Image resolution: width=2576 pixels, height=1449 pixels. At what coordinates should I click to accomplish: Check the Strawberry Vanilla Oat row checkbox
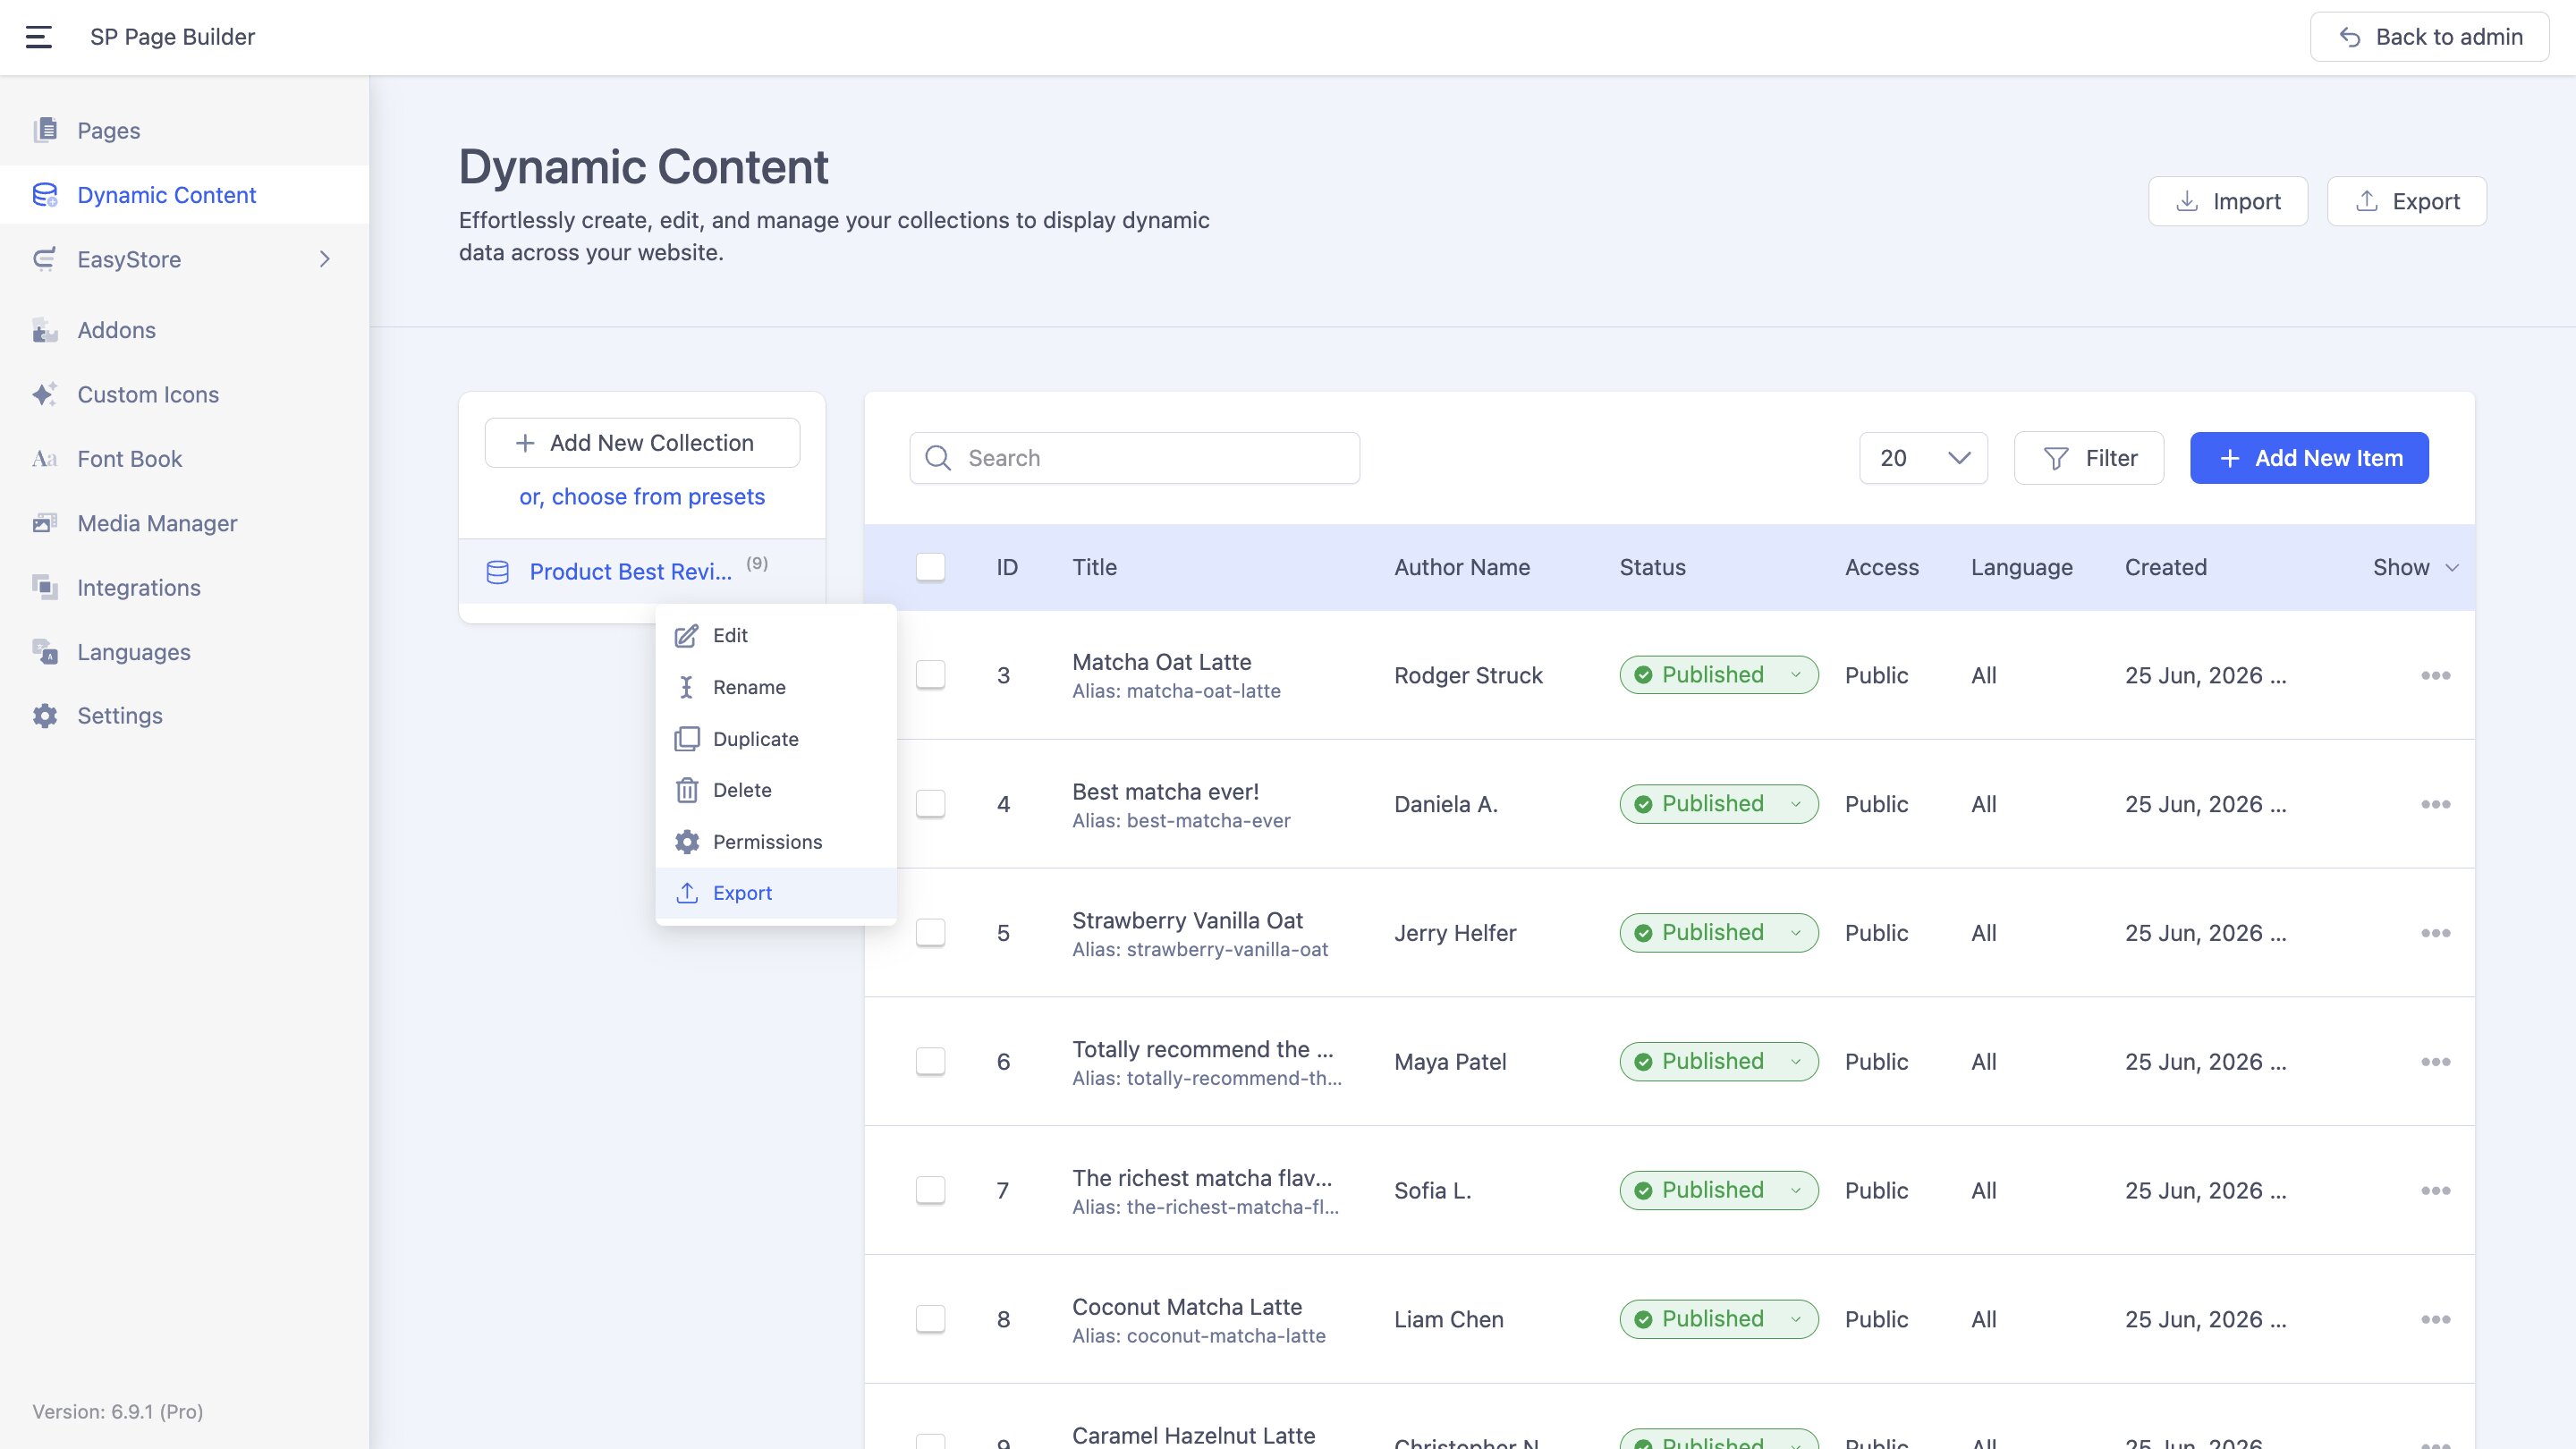pyautogui.click(x=930, y=933)
